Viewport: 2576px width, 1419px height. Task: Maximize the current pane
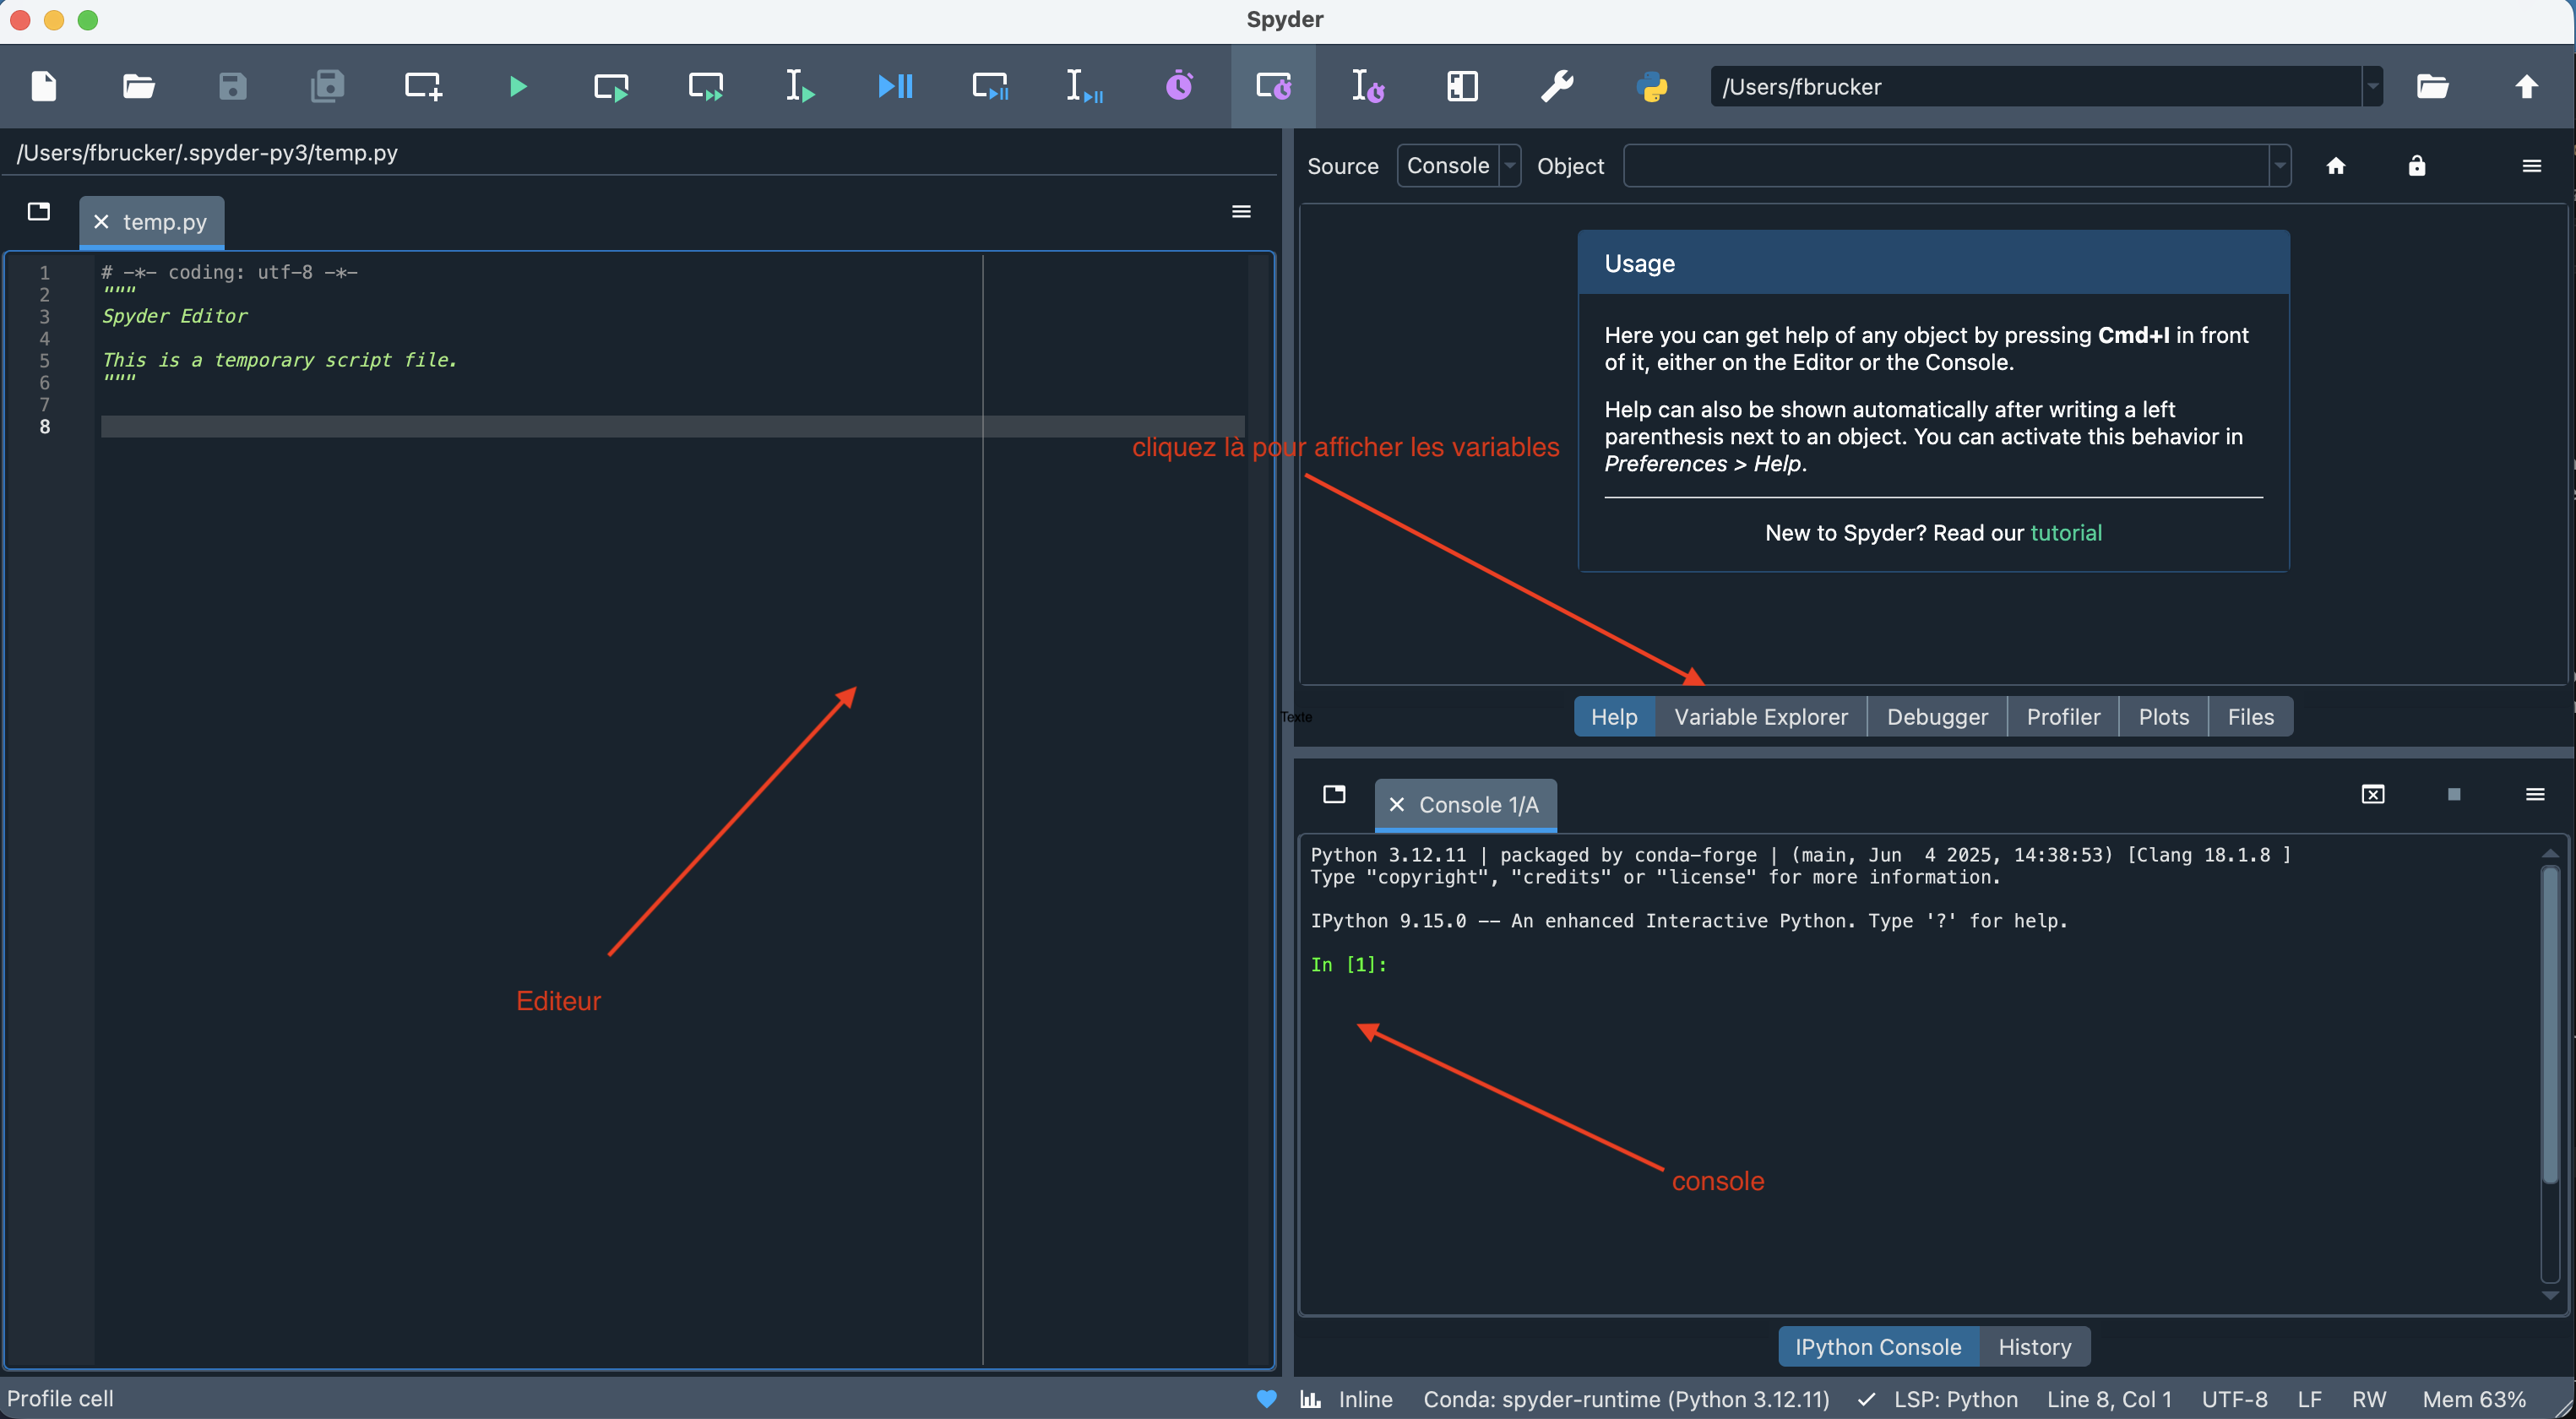click(x=1463, y=86)
